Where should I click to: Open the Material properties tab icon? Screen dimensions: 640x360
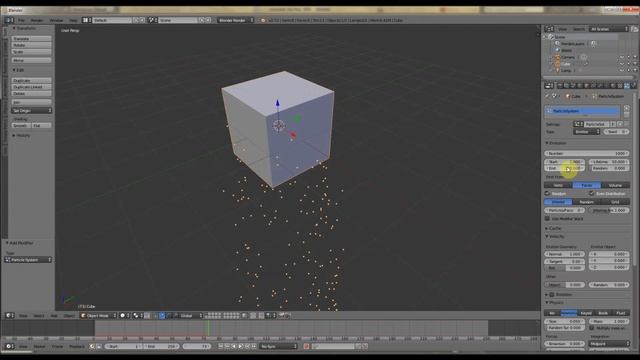[613, 86]
